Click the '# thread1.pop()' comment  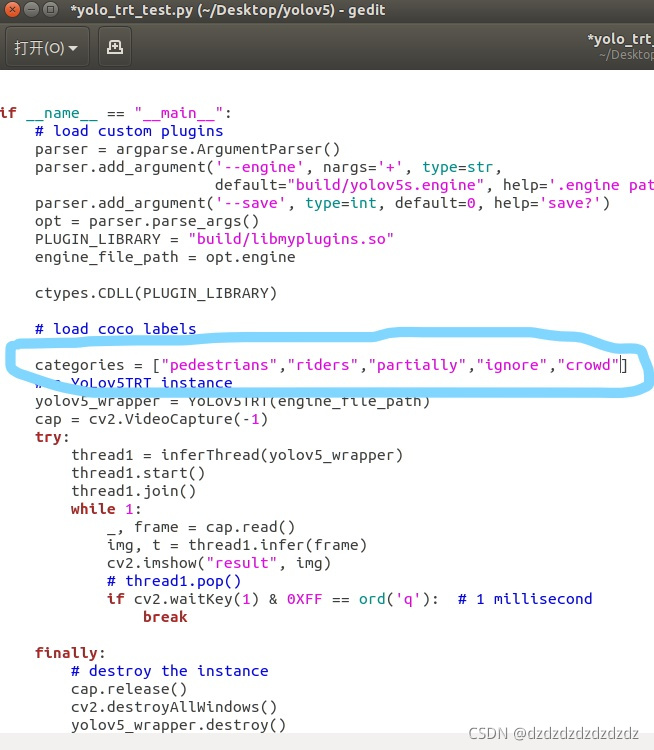point(174,582)
